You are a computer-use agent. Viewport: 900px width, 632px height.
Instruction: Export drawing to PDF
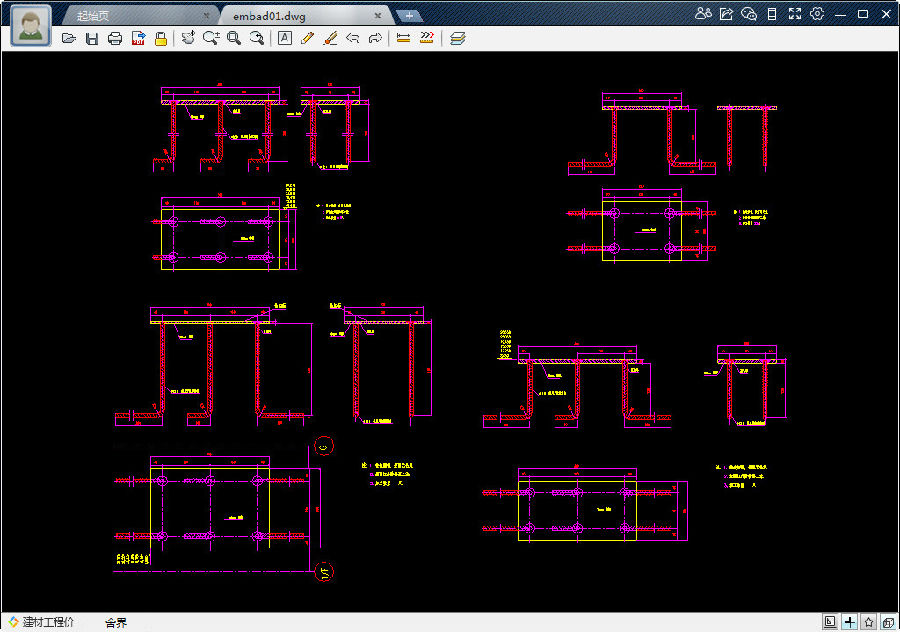138,38
